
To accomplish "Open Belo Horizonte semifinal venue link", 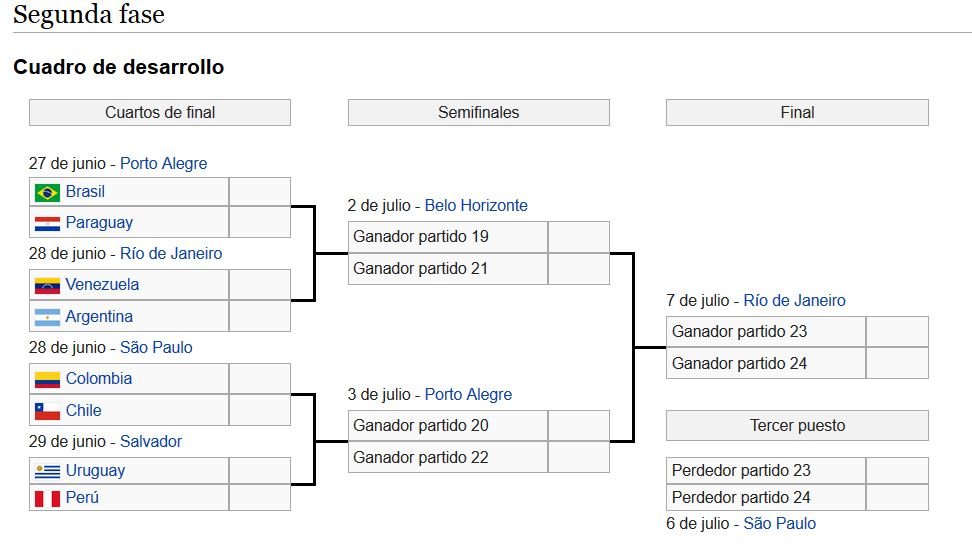I will (476, 206).
